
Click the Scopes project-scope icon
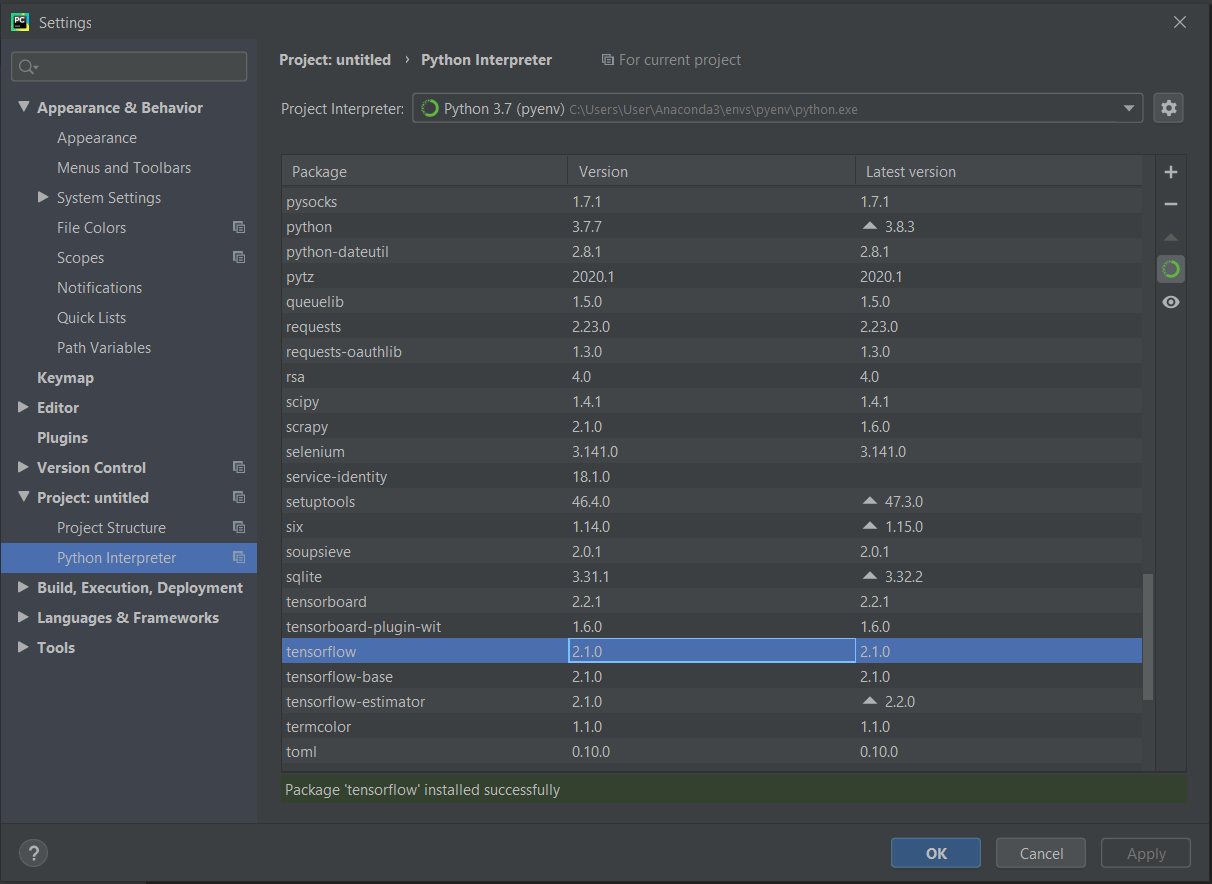[x=239, y=258]
